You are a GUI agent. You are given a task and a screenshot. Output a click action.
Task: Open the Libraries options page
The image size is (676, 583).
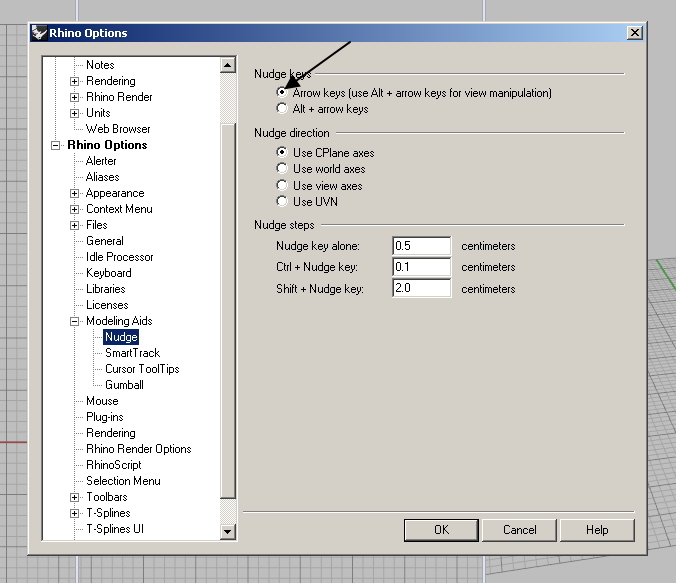(x=106, y=288)
